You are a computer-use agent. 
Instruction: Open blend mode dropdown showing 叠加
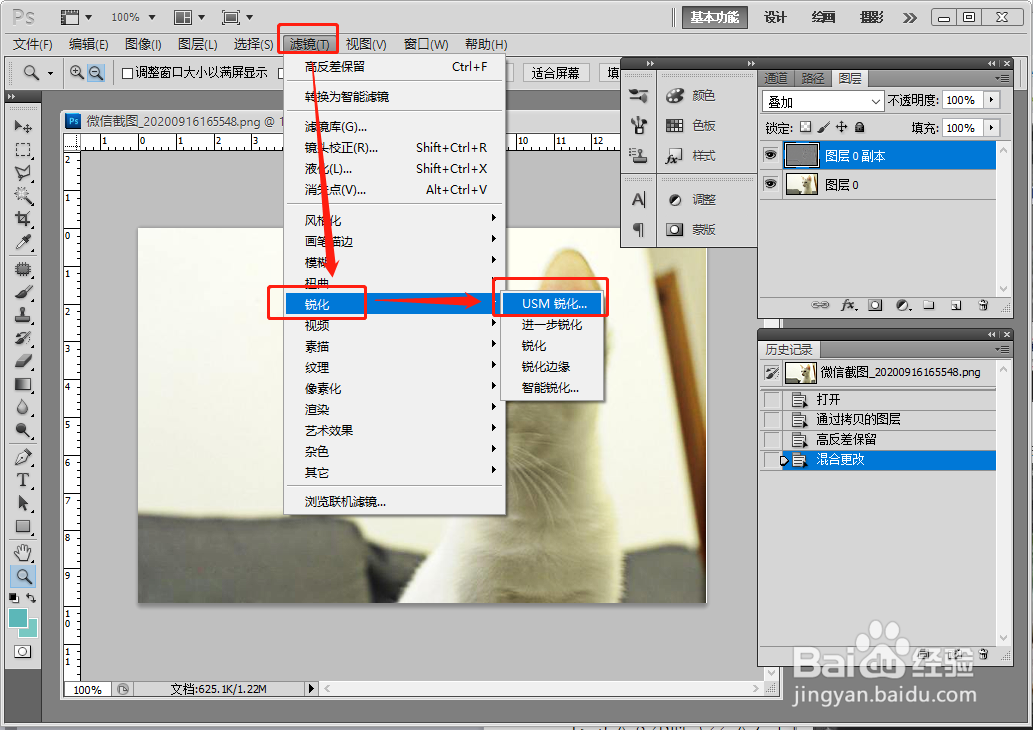[823, 101]
